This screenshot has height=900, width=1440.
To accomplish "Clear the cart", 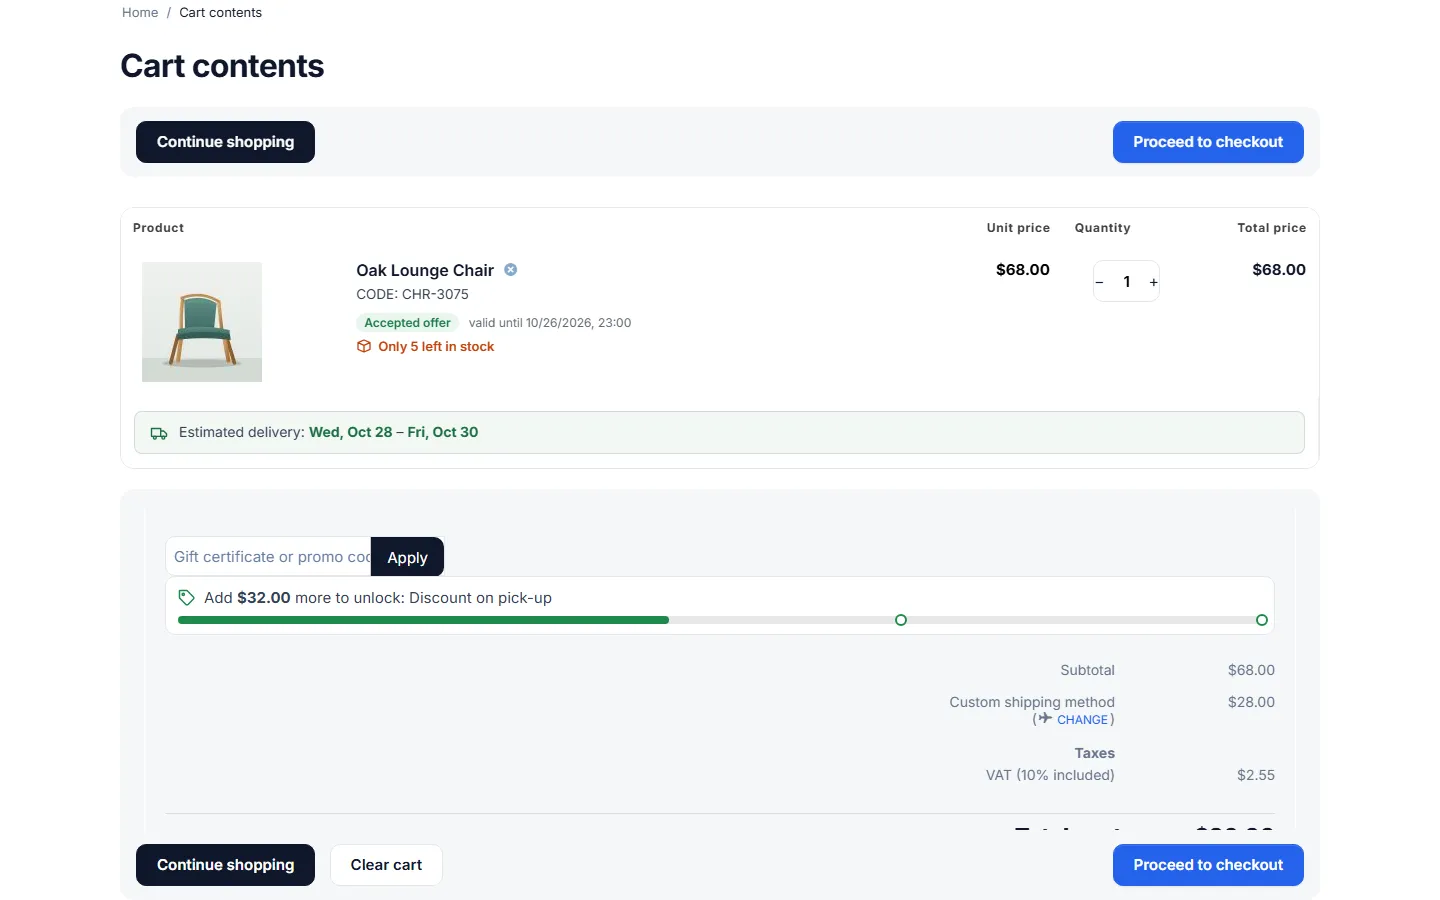I will coord(386,865).
